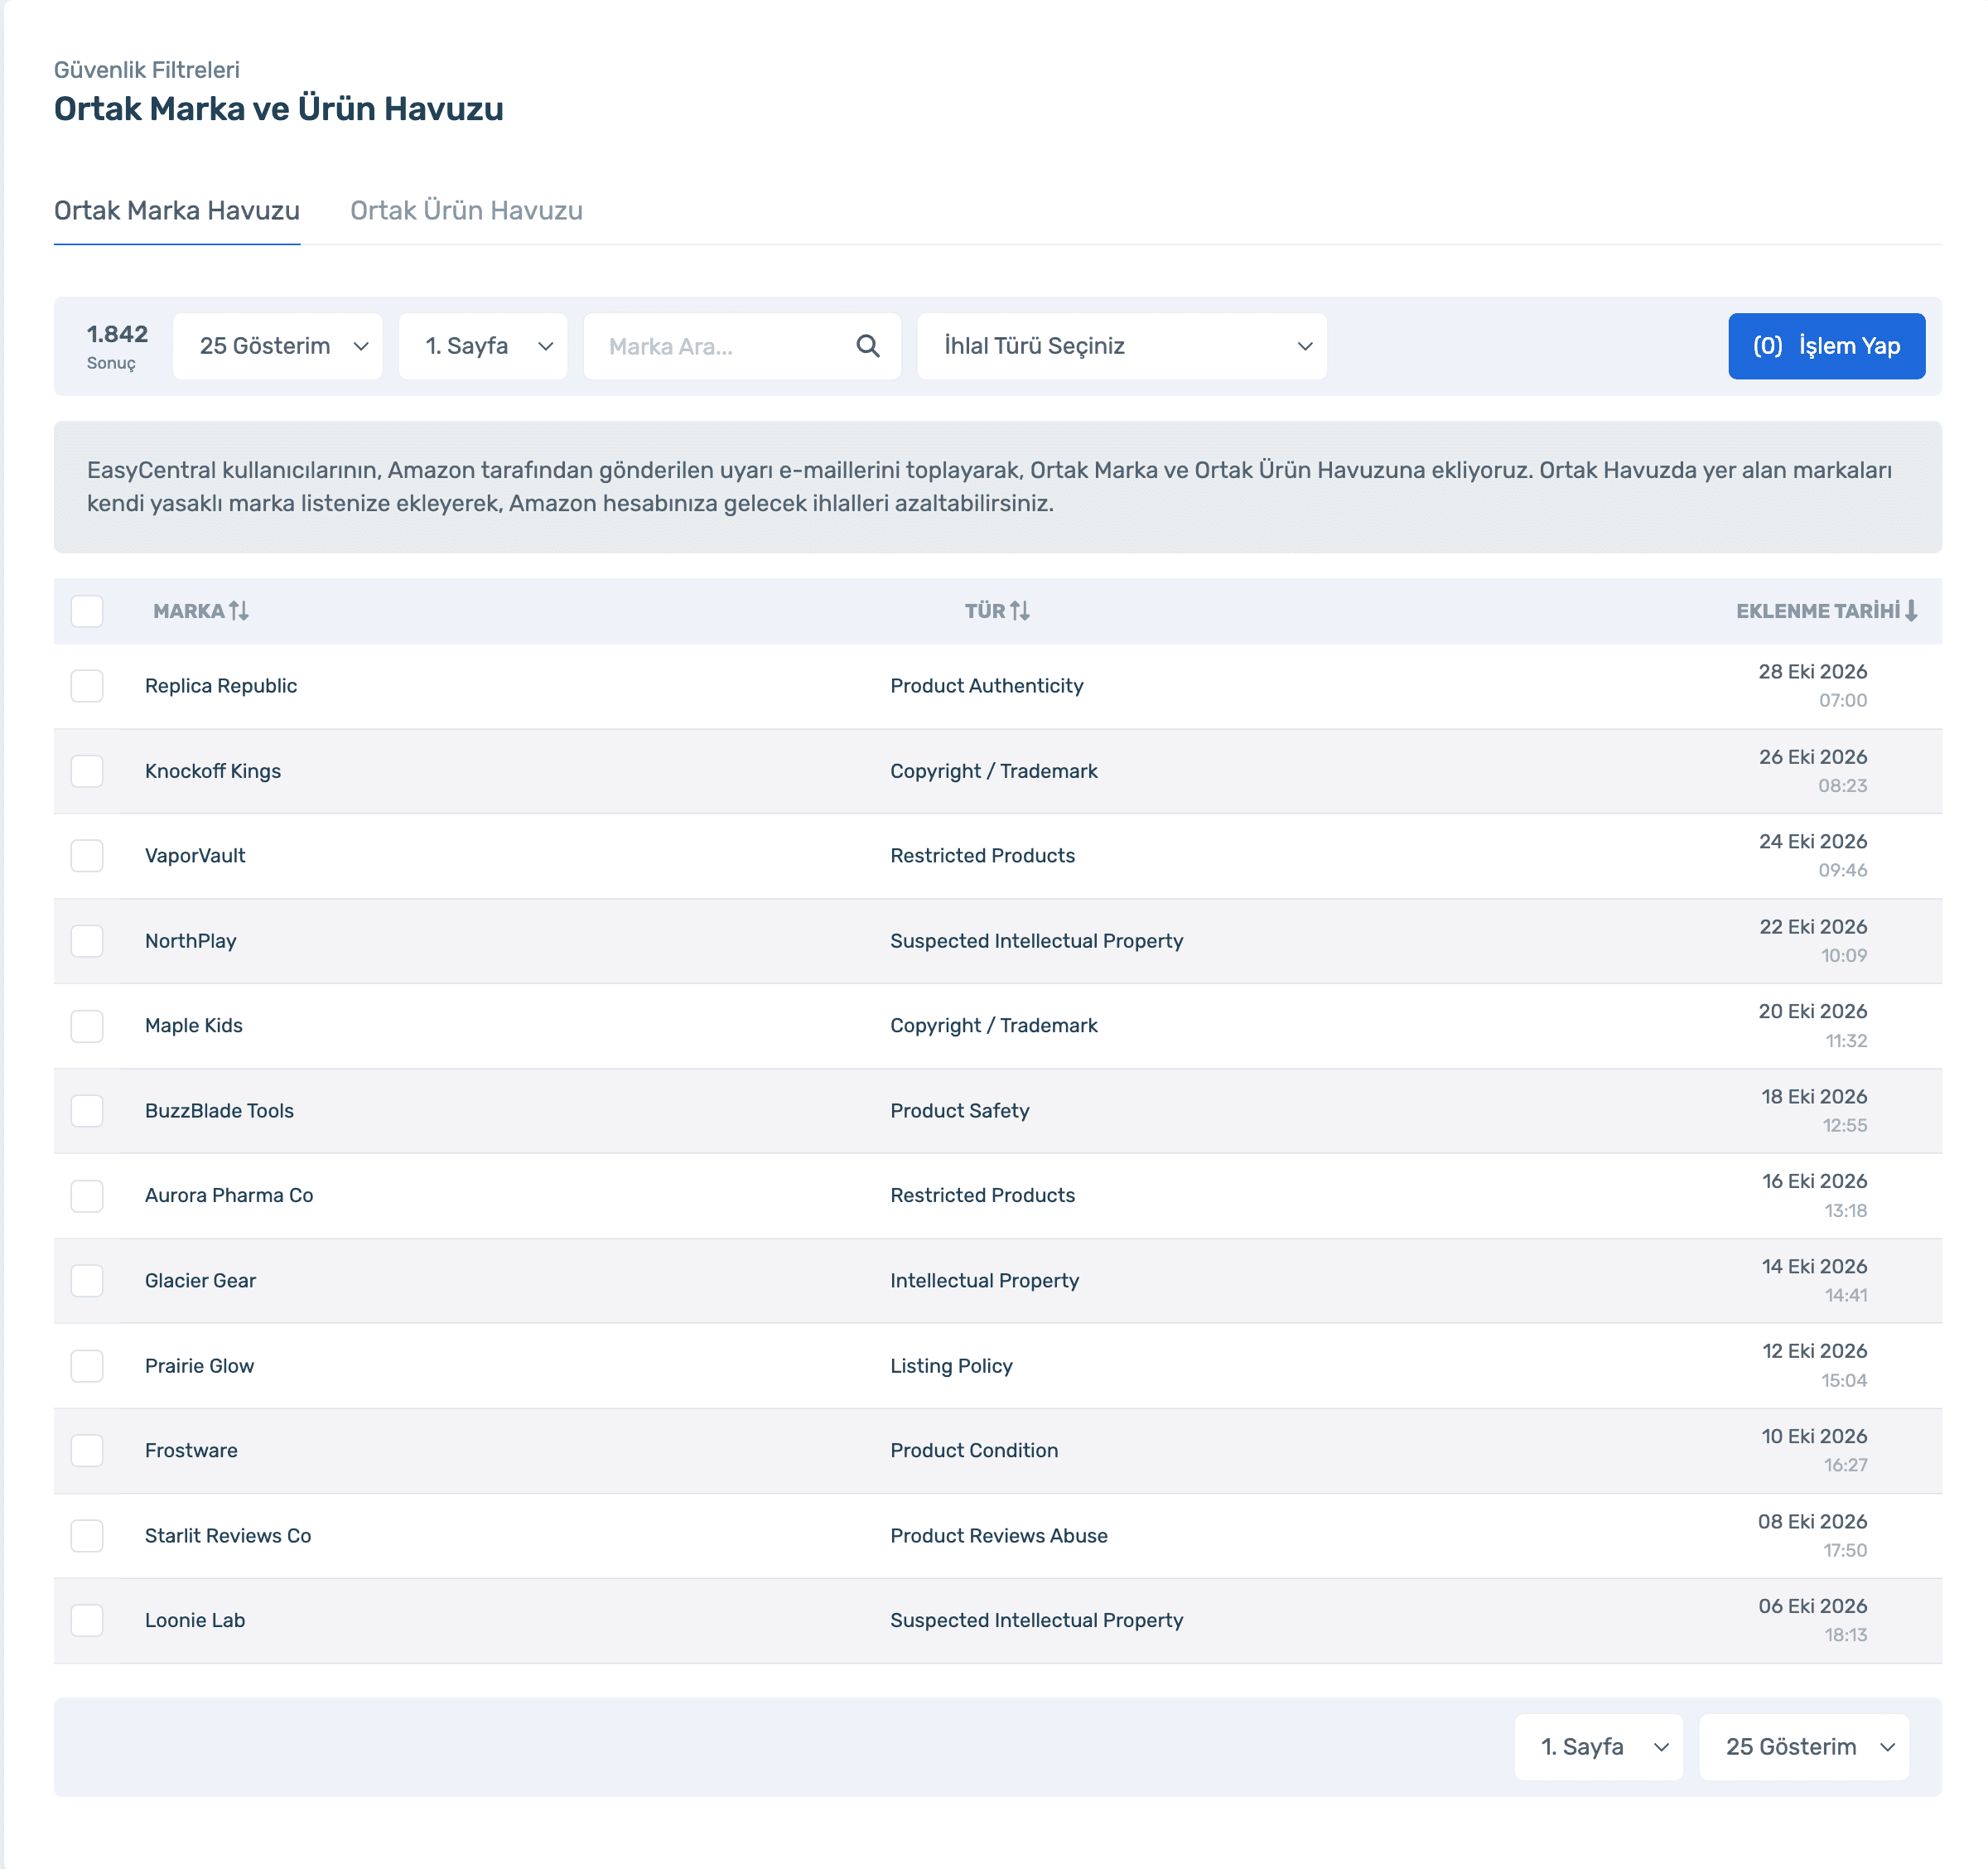Viewport: 1988px width, 1869px height.
Task: Click the Frostware brand name
Action: pos(191,1451)
